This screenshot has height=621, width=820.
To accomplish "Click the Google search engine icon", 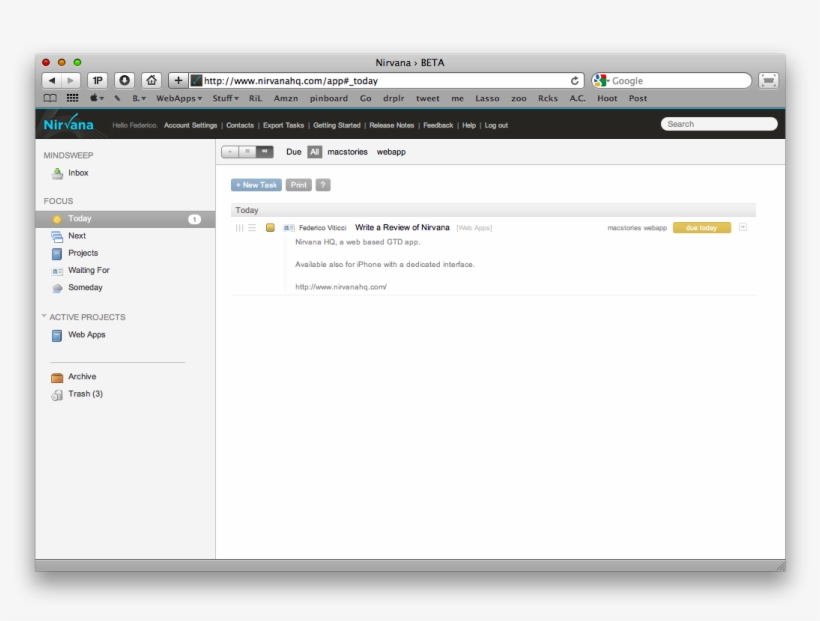I will click(600, 81).
